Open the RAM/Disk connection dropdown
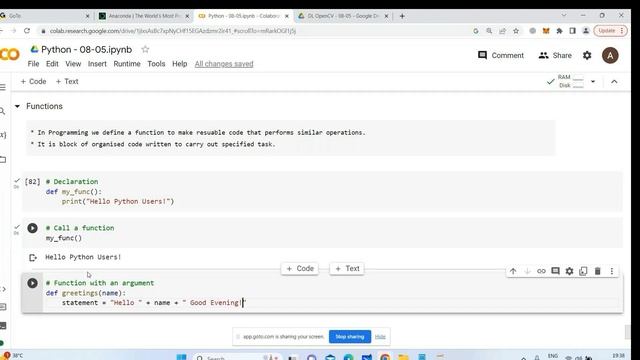This screenshot has width=640, height=360. (593, 82)
